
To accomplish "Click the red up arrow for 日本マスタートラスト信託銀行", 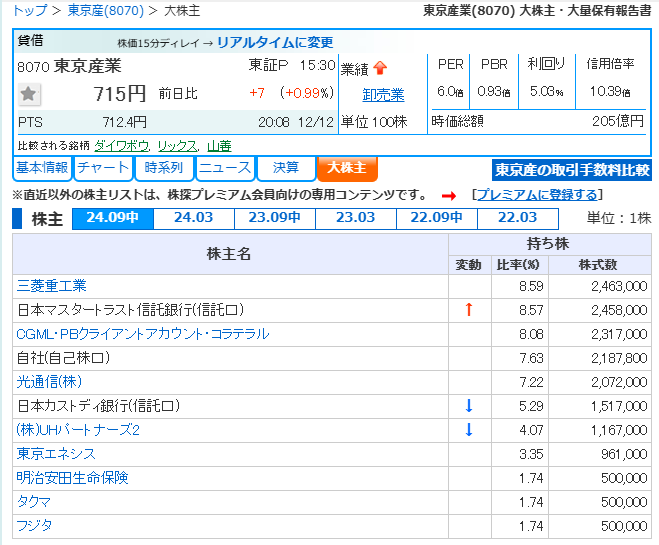I will pyautogui.click(x=469, y=310).
